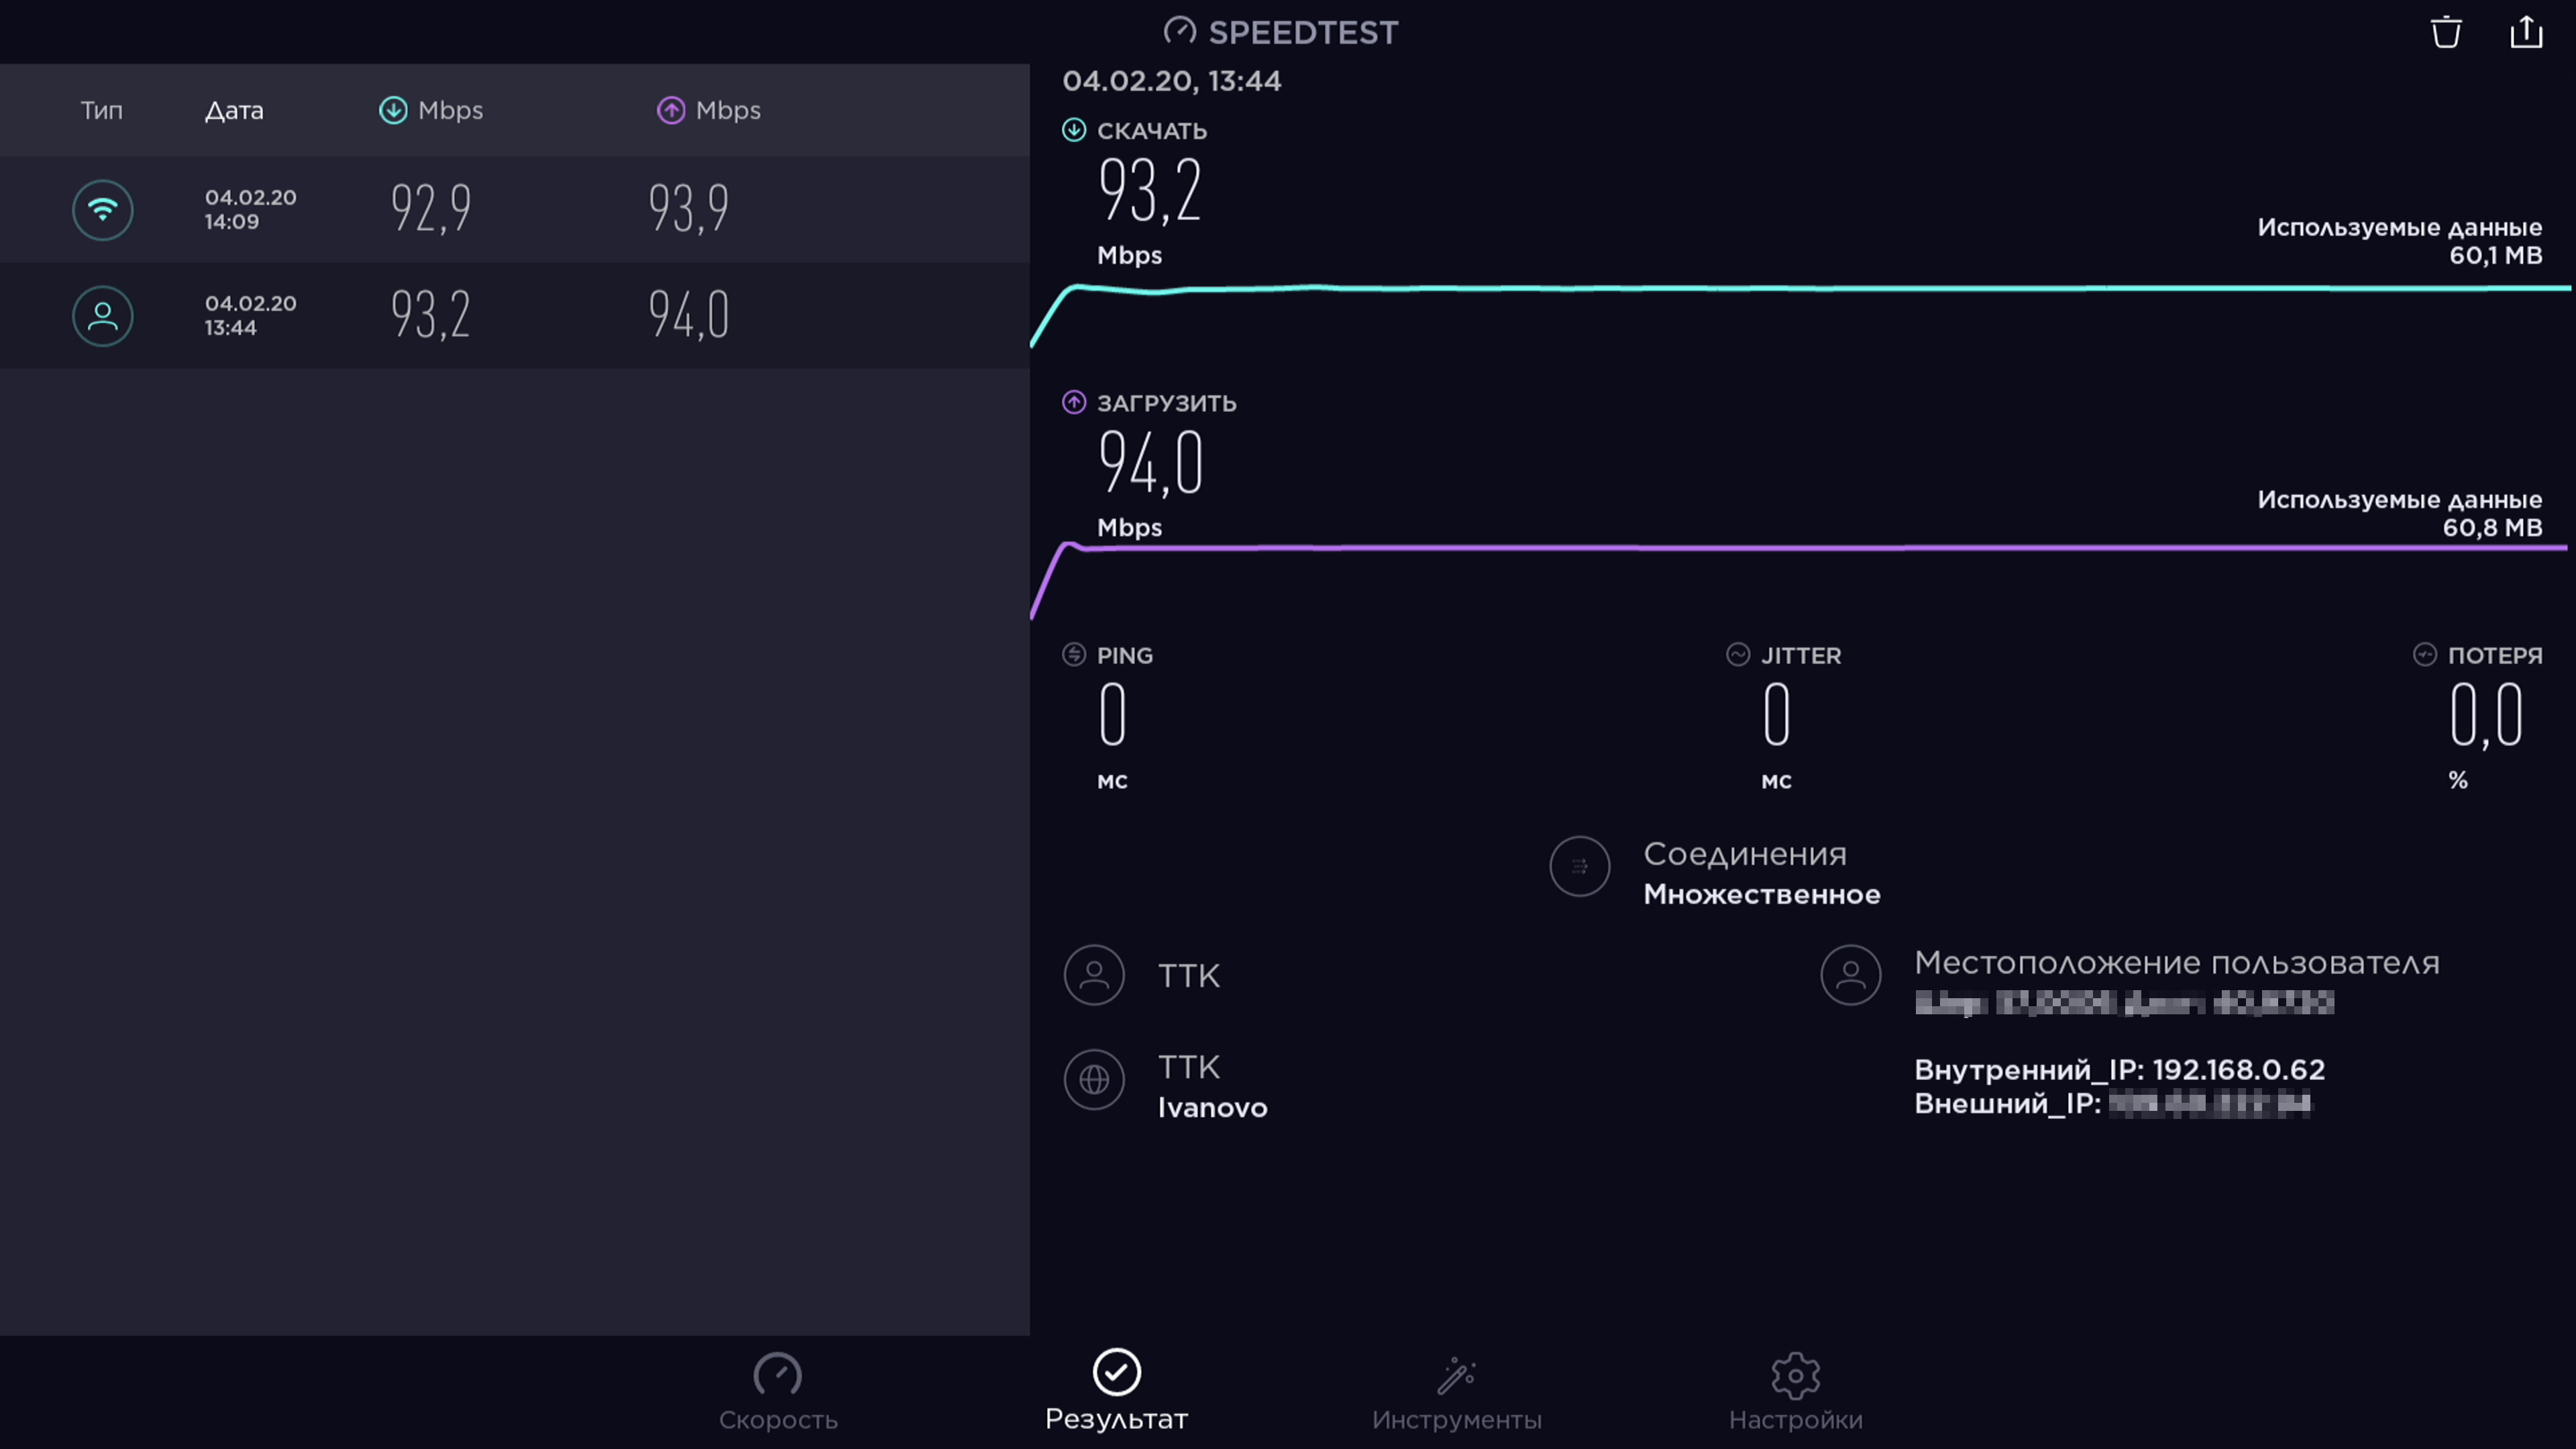The height and width of the screenshot is (1449, 2576).
Task: Delete result using the trash icon
Action: point(2446,32)
